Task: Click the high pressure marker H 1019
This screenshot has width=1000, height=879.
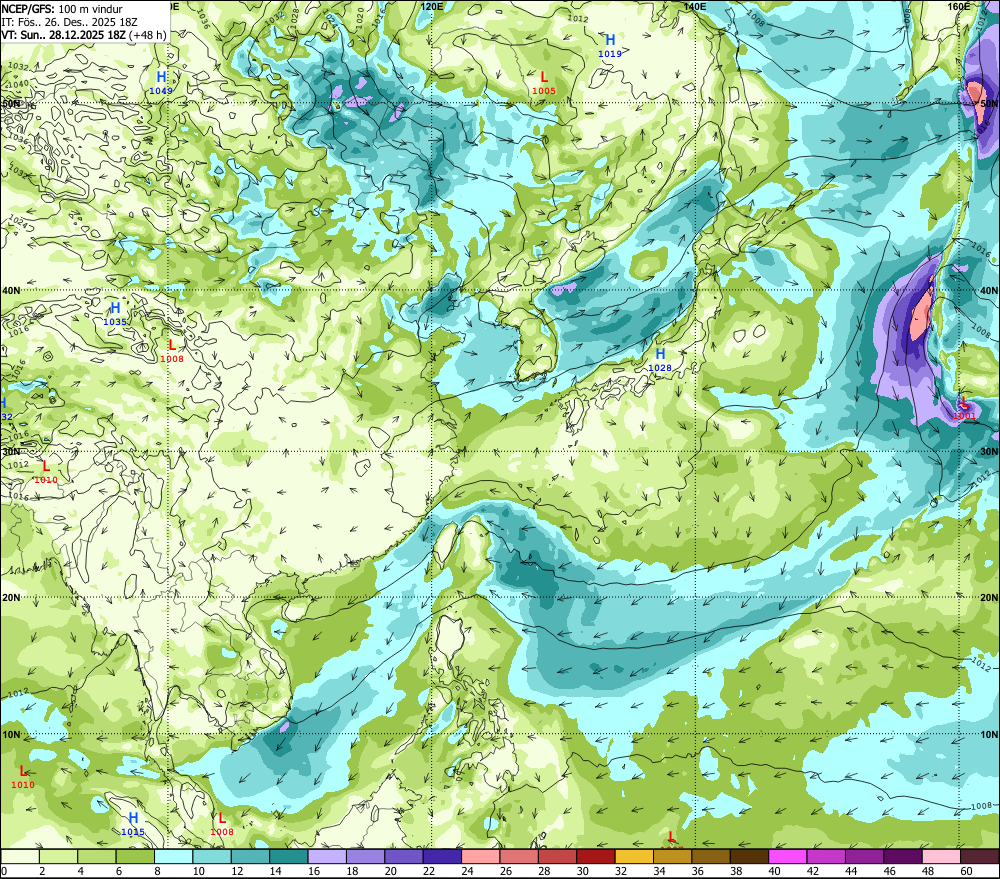Action: click(x=610, y=46)
